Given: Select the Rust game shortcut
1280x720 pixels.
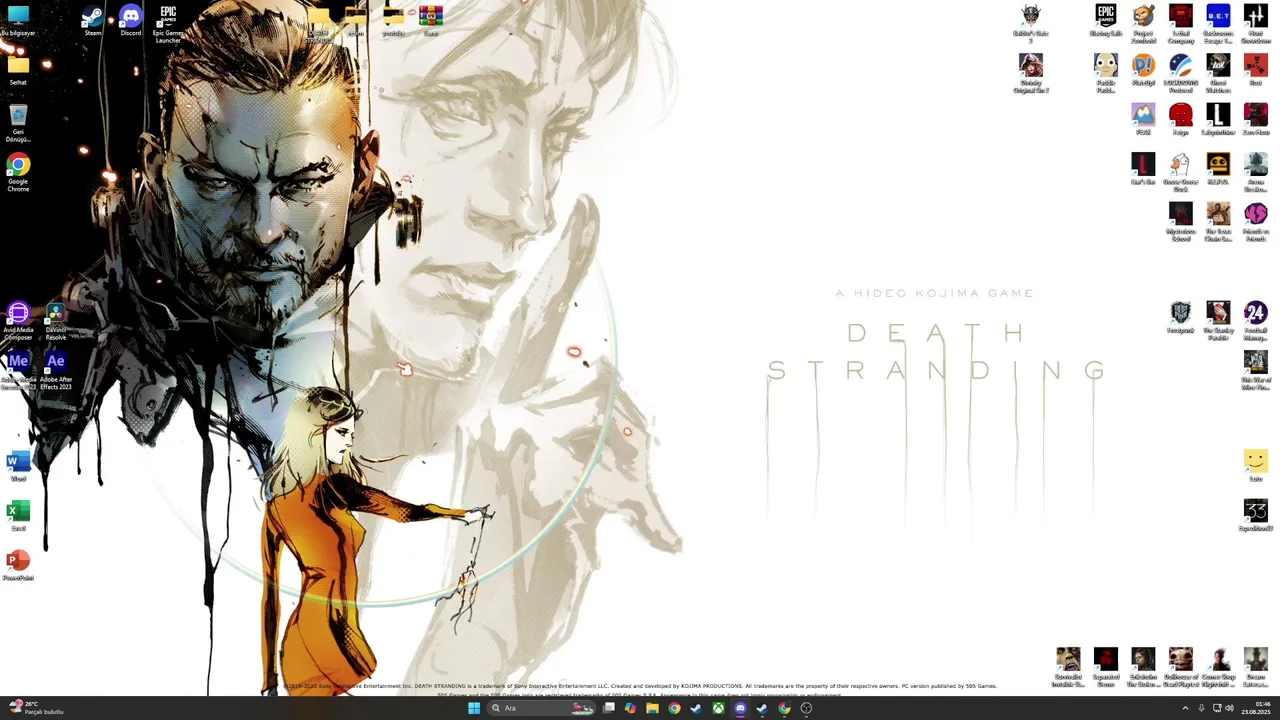Looking at the screenshot, I should coord(1256,70).
